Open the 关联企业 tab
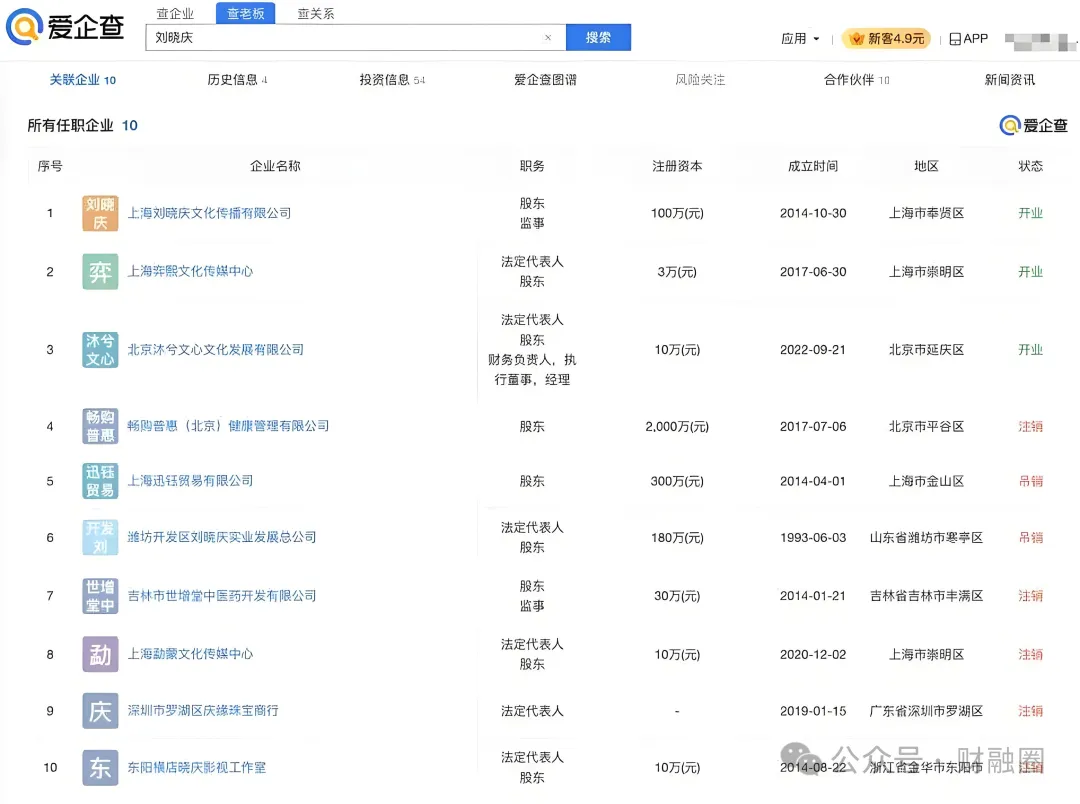Viewport: 1080px width, 804px height. 83,80
